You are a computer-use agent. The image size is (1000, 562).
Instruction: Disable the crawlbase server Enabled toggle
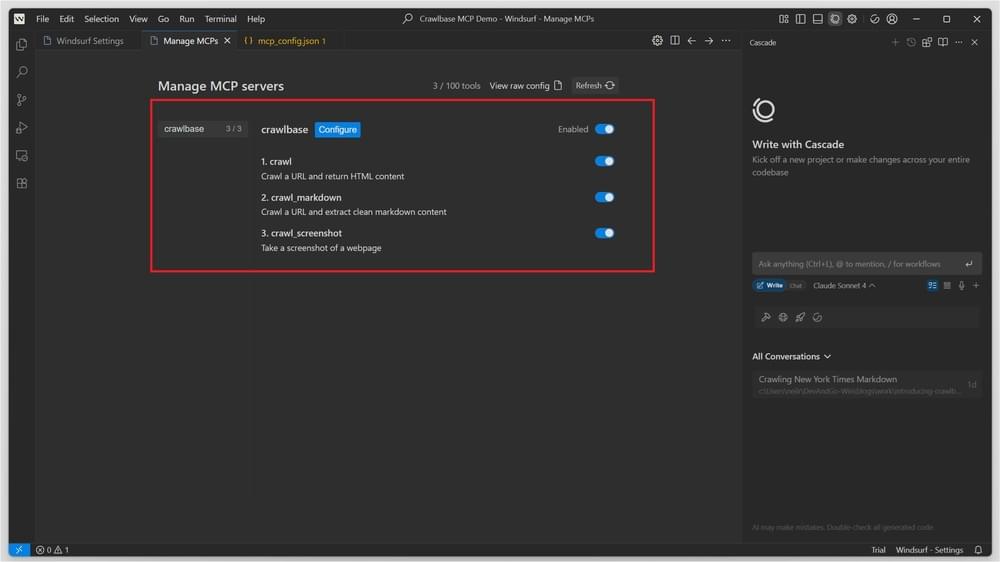pos(604,129)
